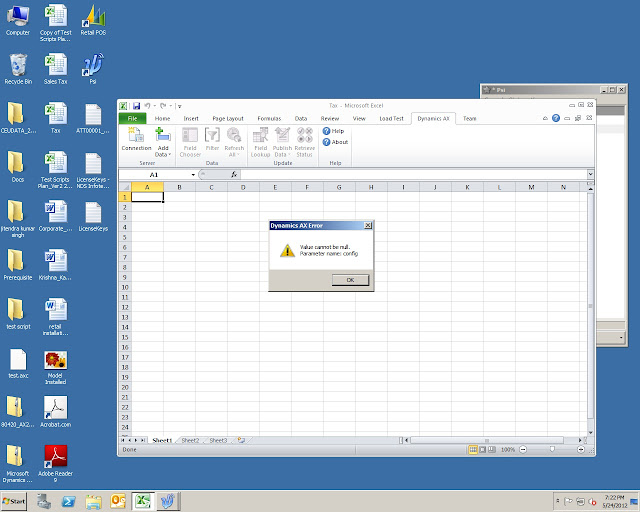Switch to Page Layout view in the status bar

coord(482,450)
